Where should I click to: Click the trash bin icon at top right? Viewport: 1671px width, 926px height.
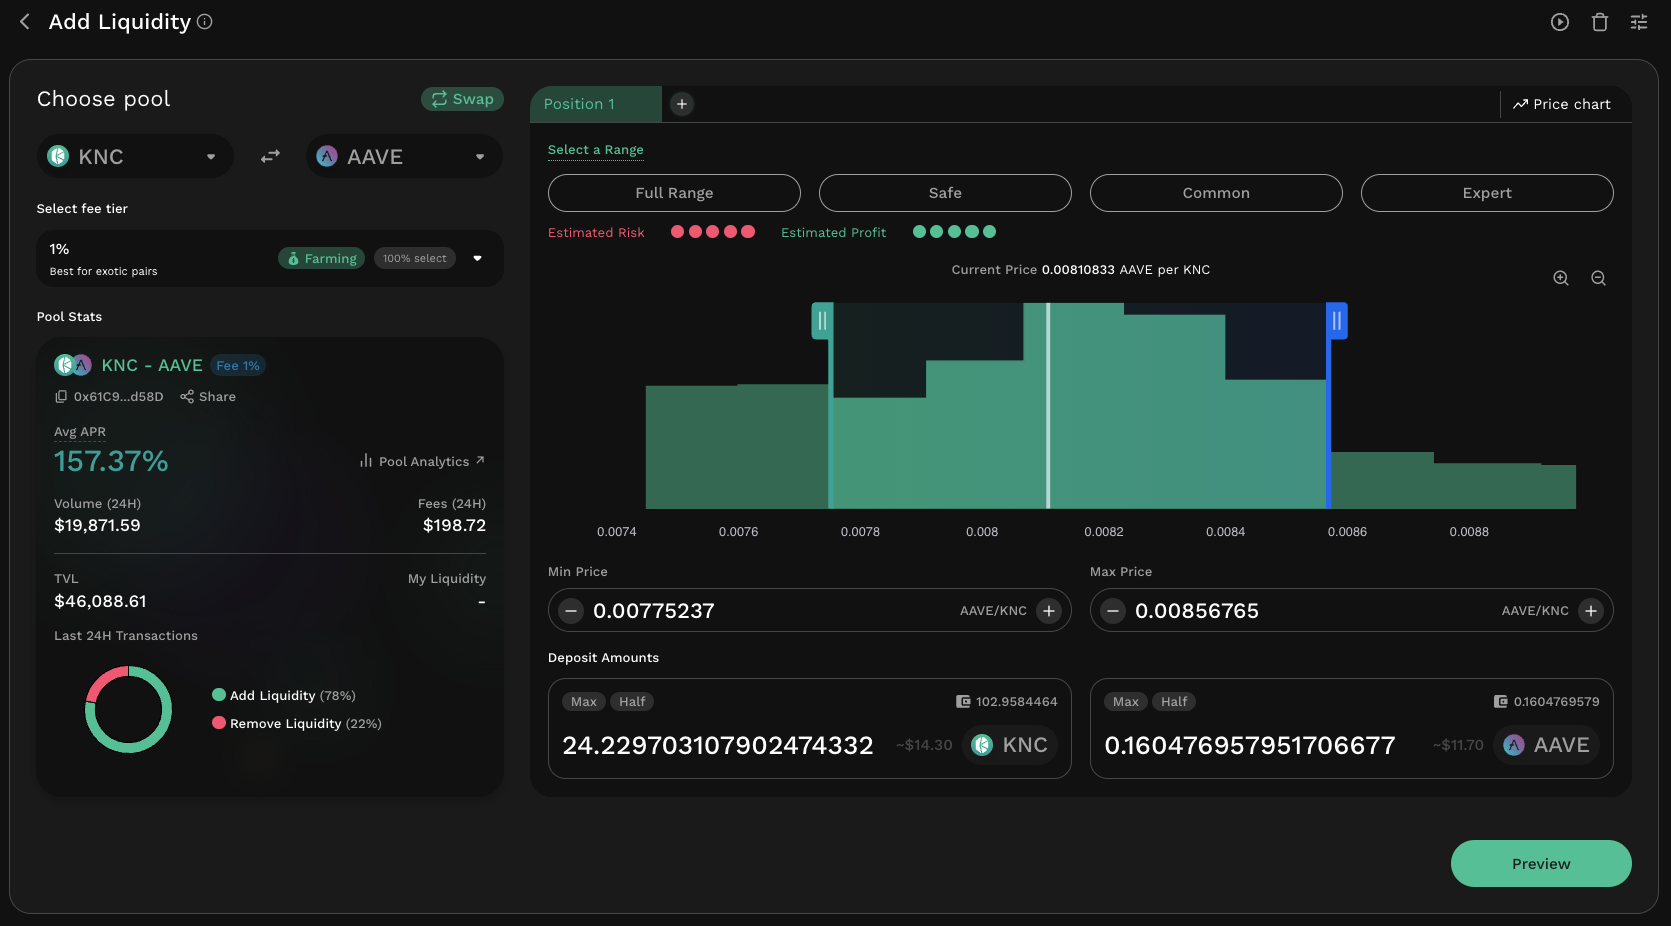tap(1600, 22)
